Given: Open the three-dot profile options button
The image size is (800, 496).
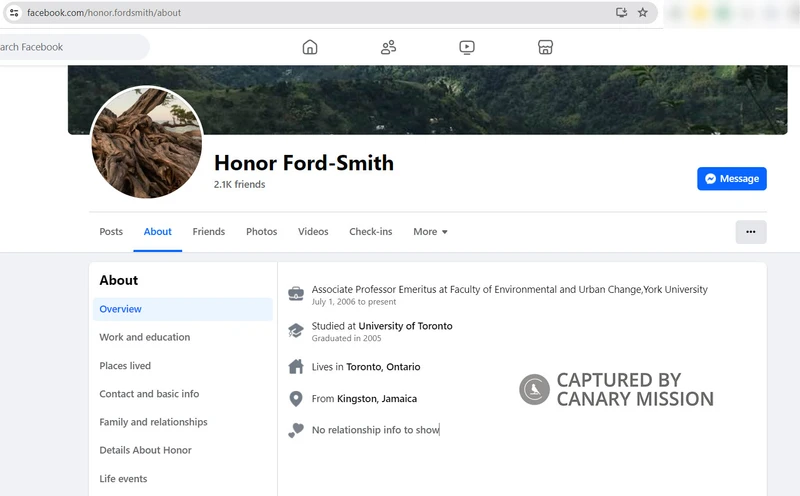Looking at the screenshot, I should (x=751, y=232).
